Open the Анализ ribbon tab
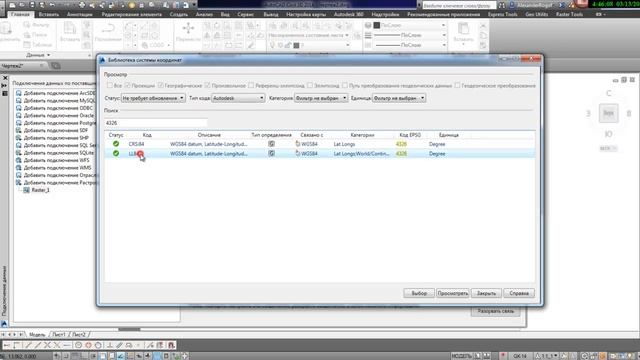640x360 pixels. click(x=204, y=14)
